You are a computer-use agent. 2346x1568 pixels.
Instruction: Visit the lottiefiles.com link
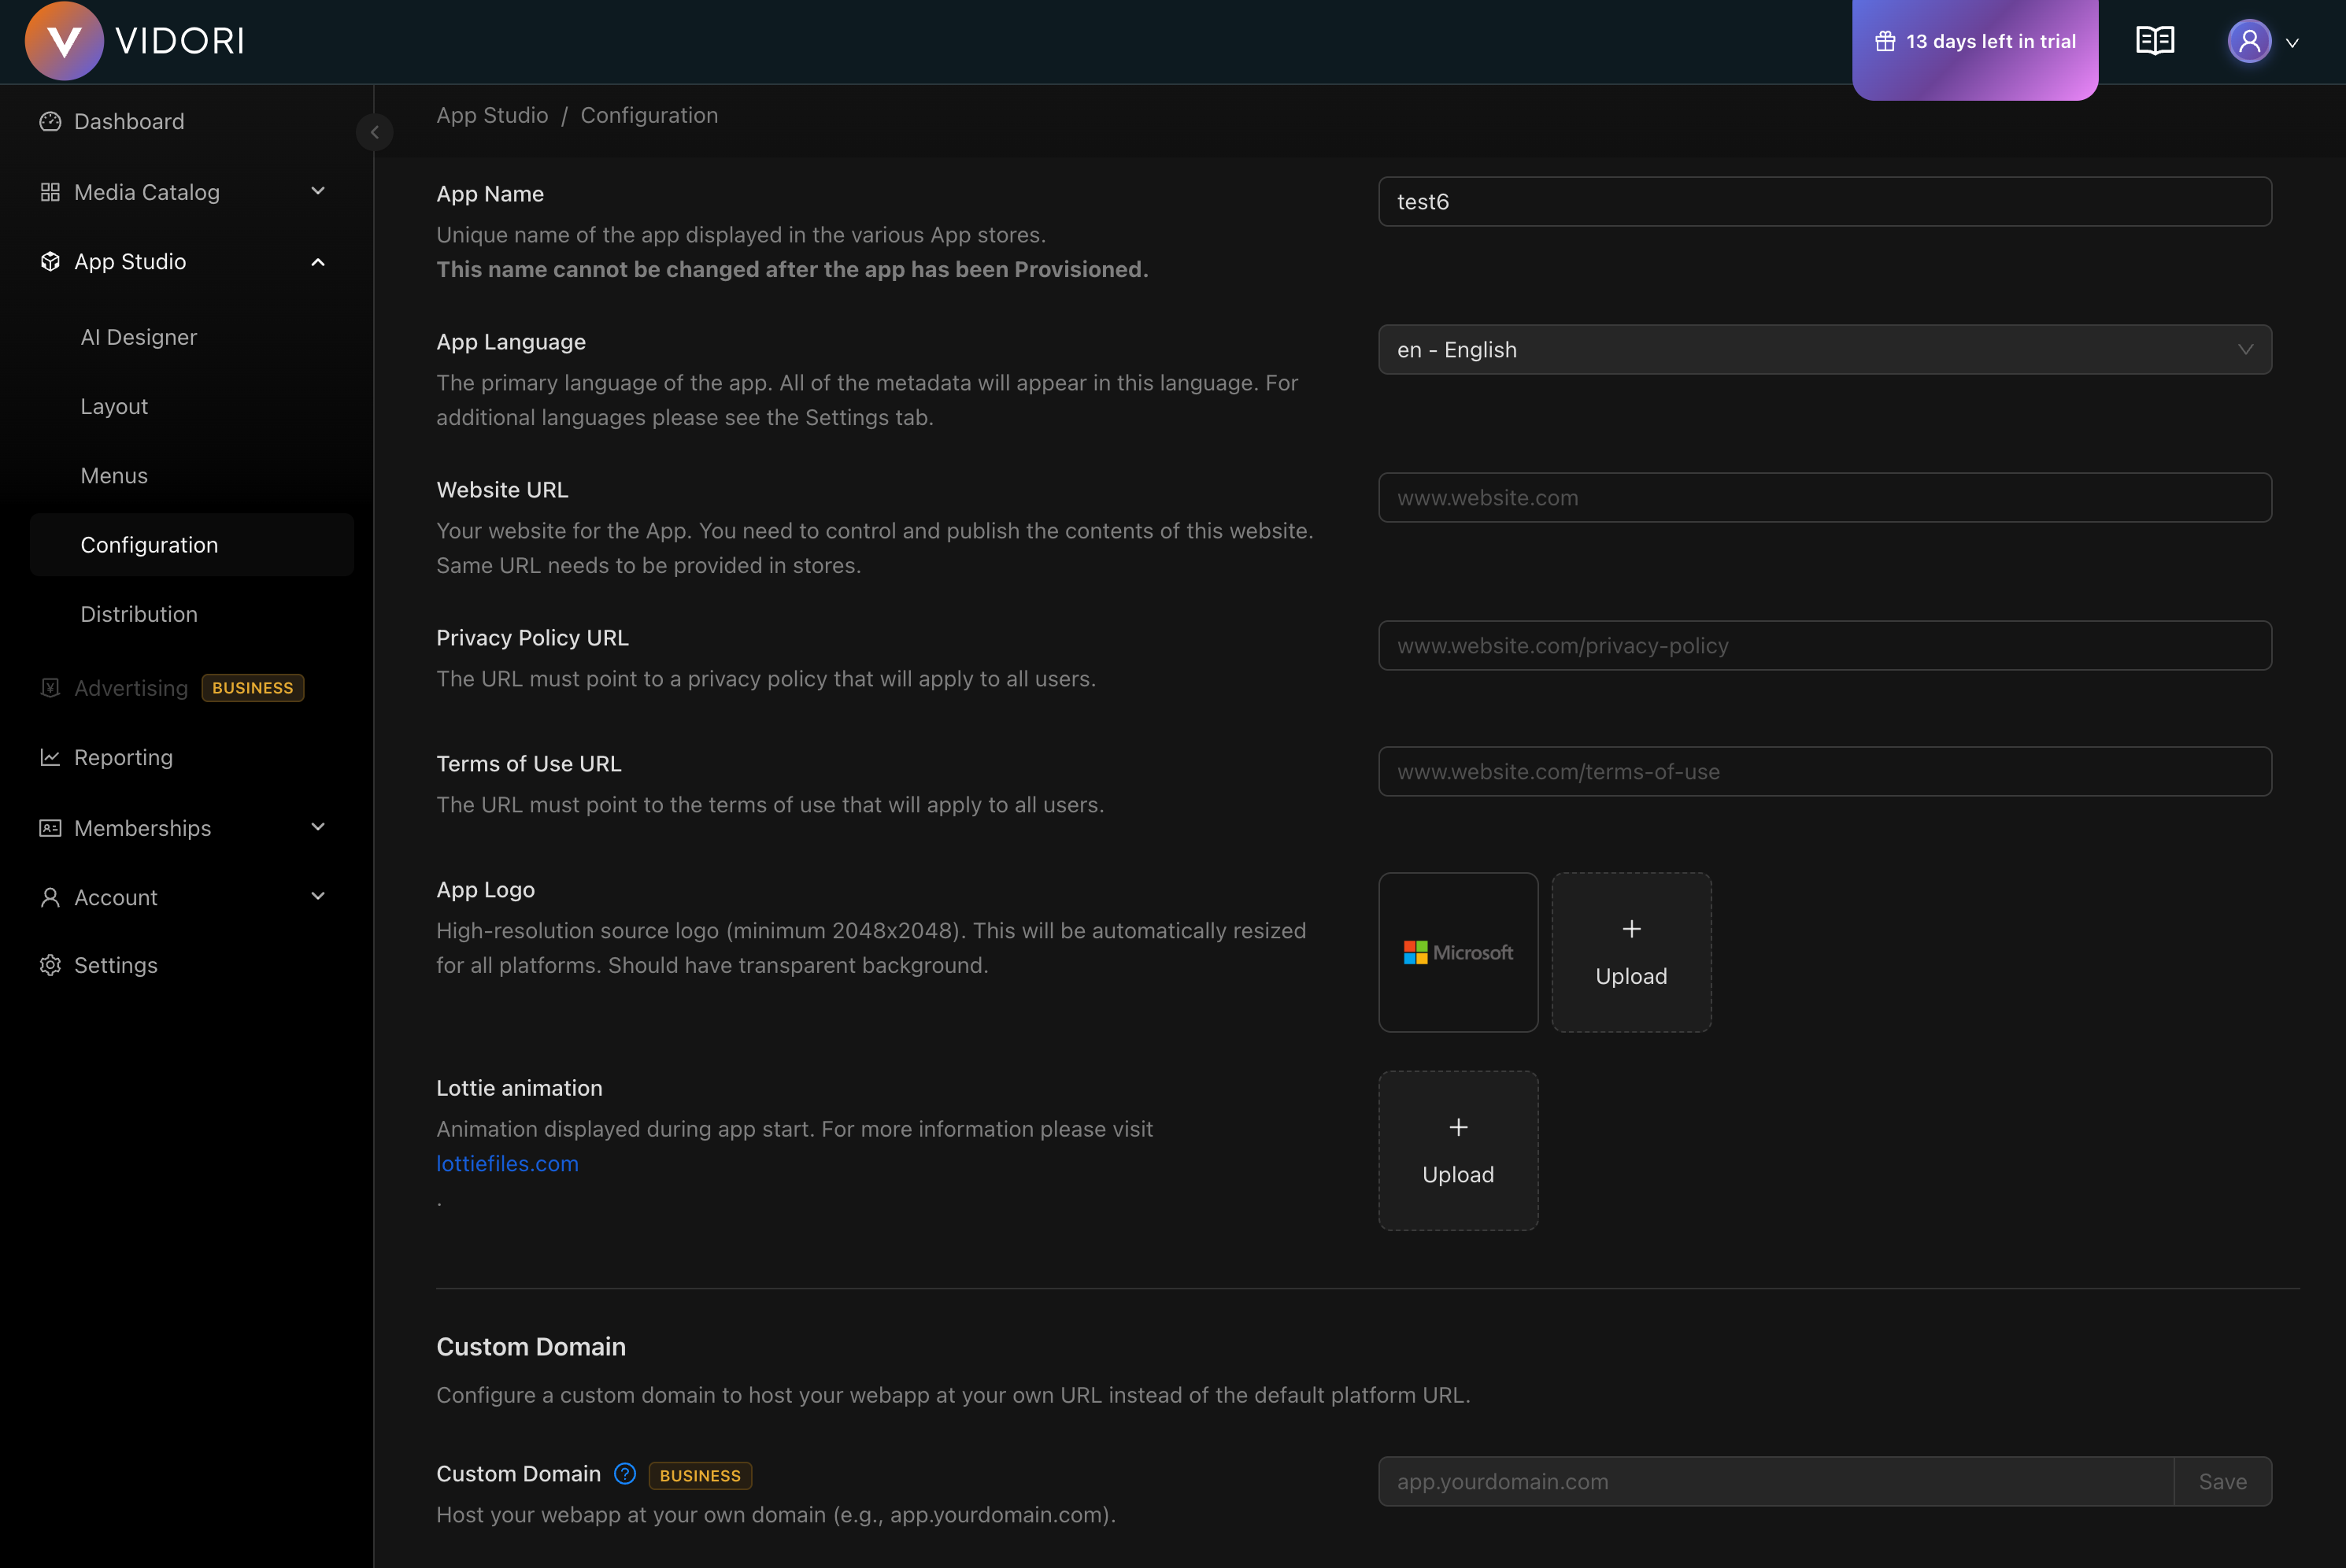(507, 1163)
